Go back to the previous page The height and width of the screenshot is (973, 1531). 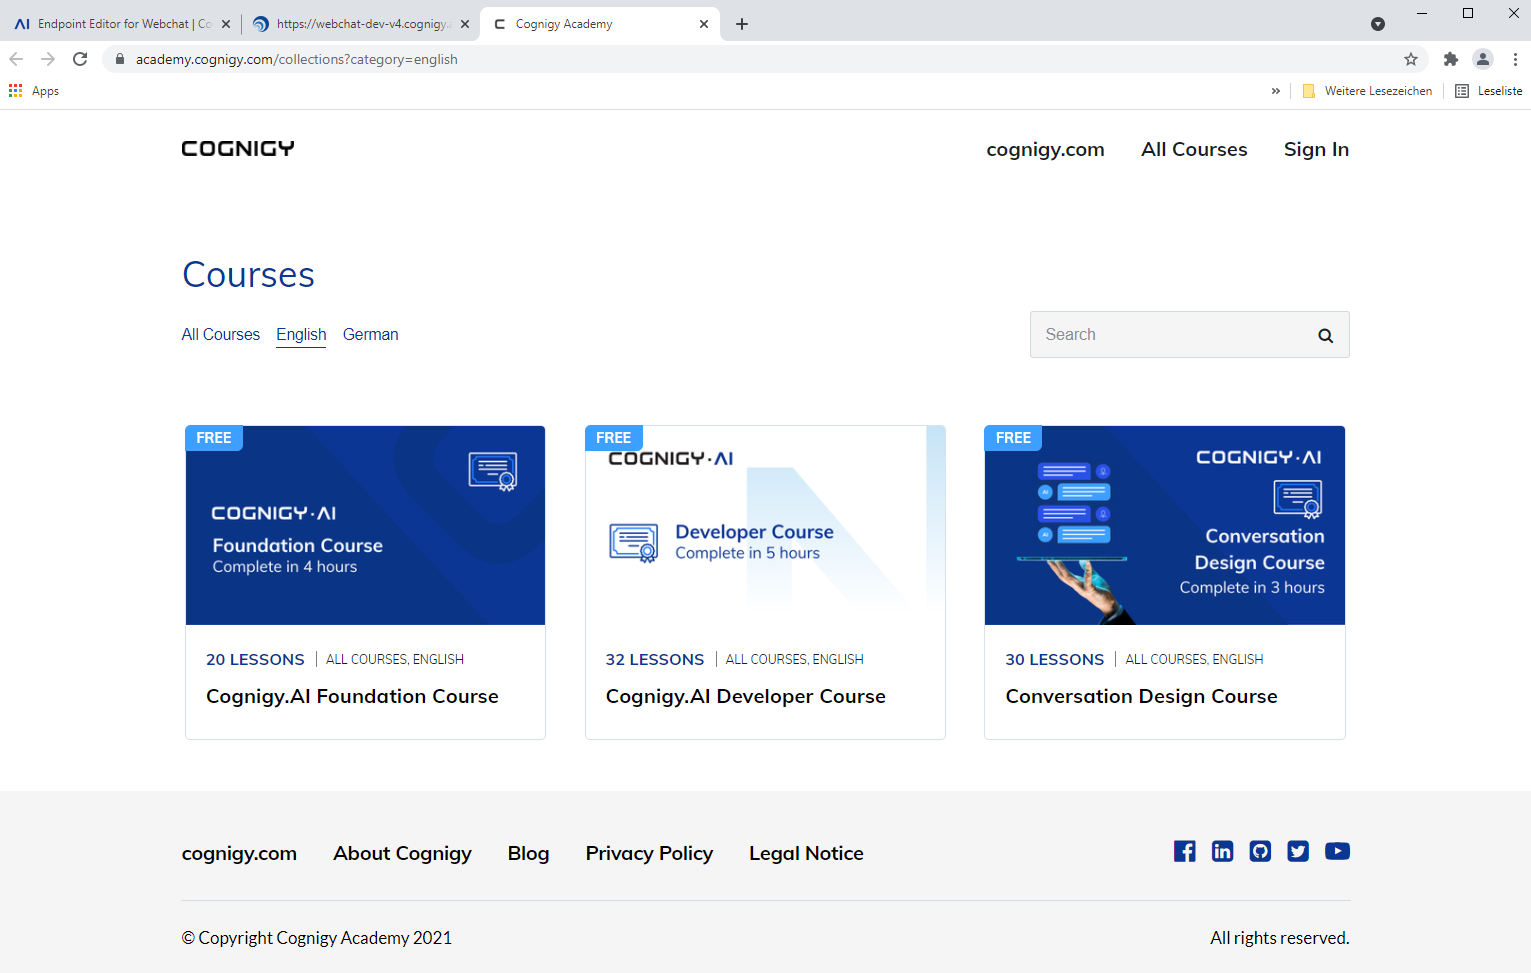[16, 59]
